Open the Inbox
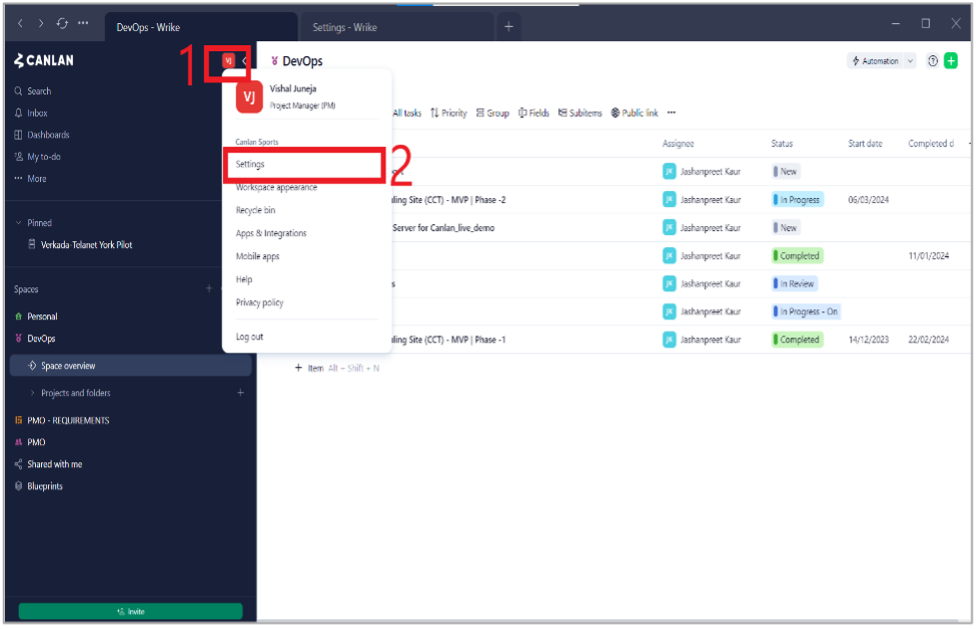This screenshot has width=977, height=629. [31, 113]
